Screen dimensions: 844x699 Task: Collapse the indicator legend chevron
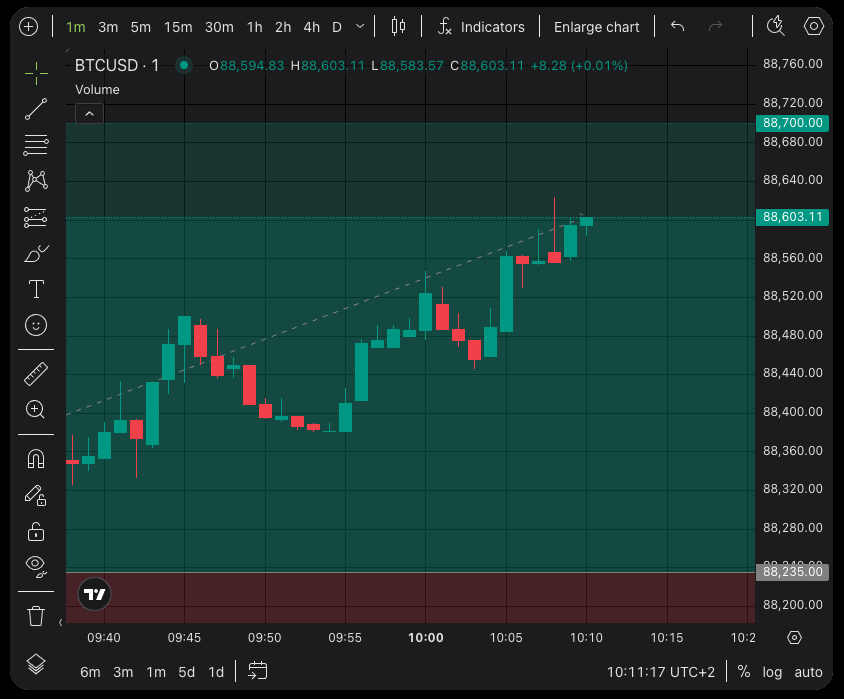89,114
